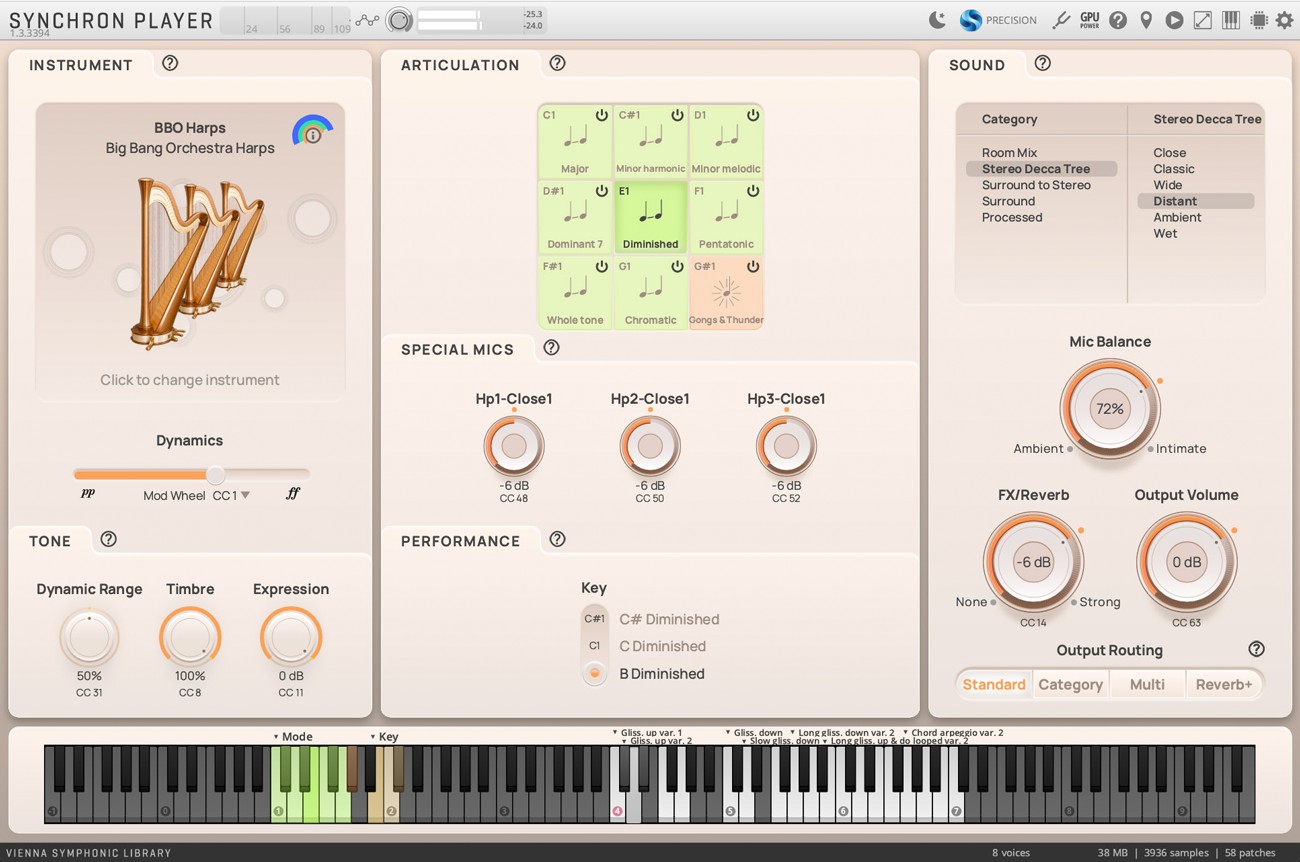Toggle power for the Minor melodic articulation

pos(753,115)
